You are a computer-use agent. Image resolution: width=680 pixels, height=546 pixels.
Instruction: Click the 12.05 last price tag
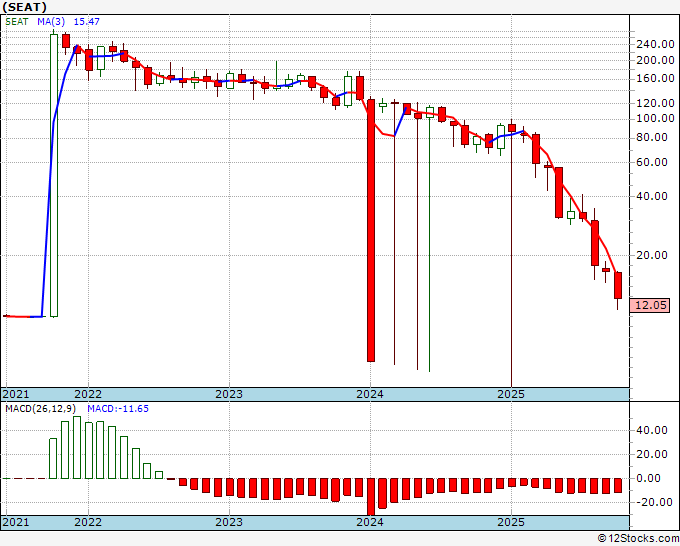click(x=650, y=305)
